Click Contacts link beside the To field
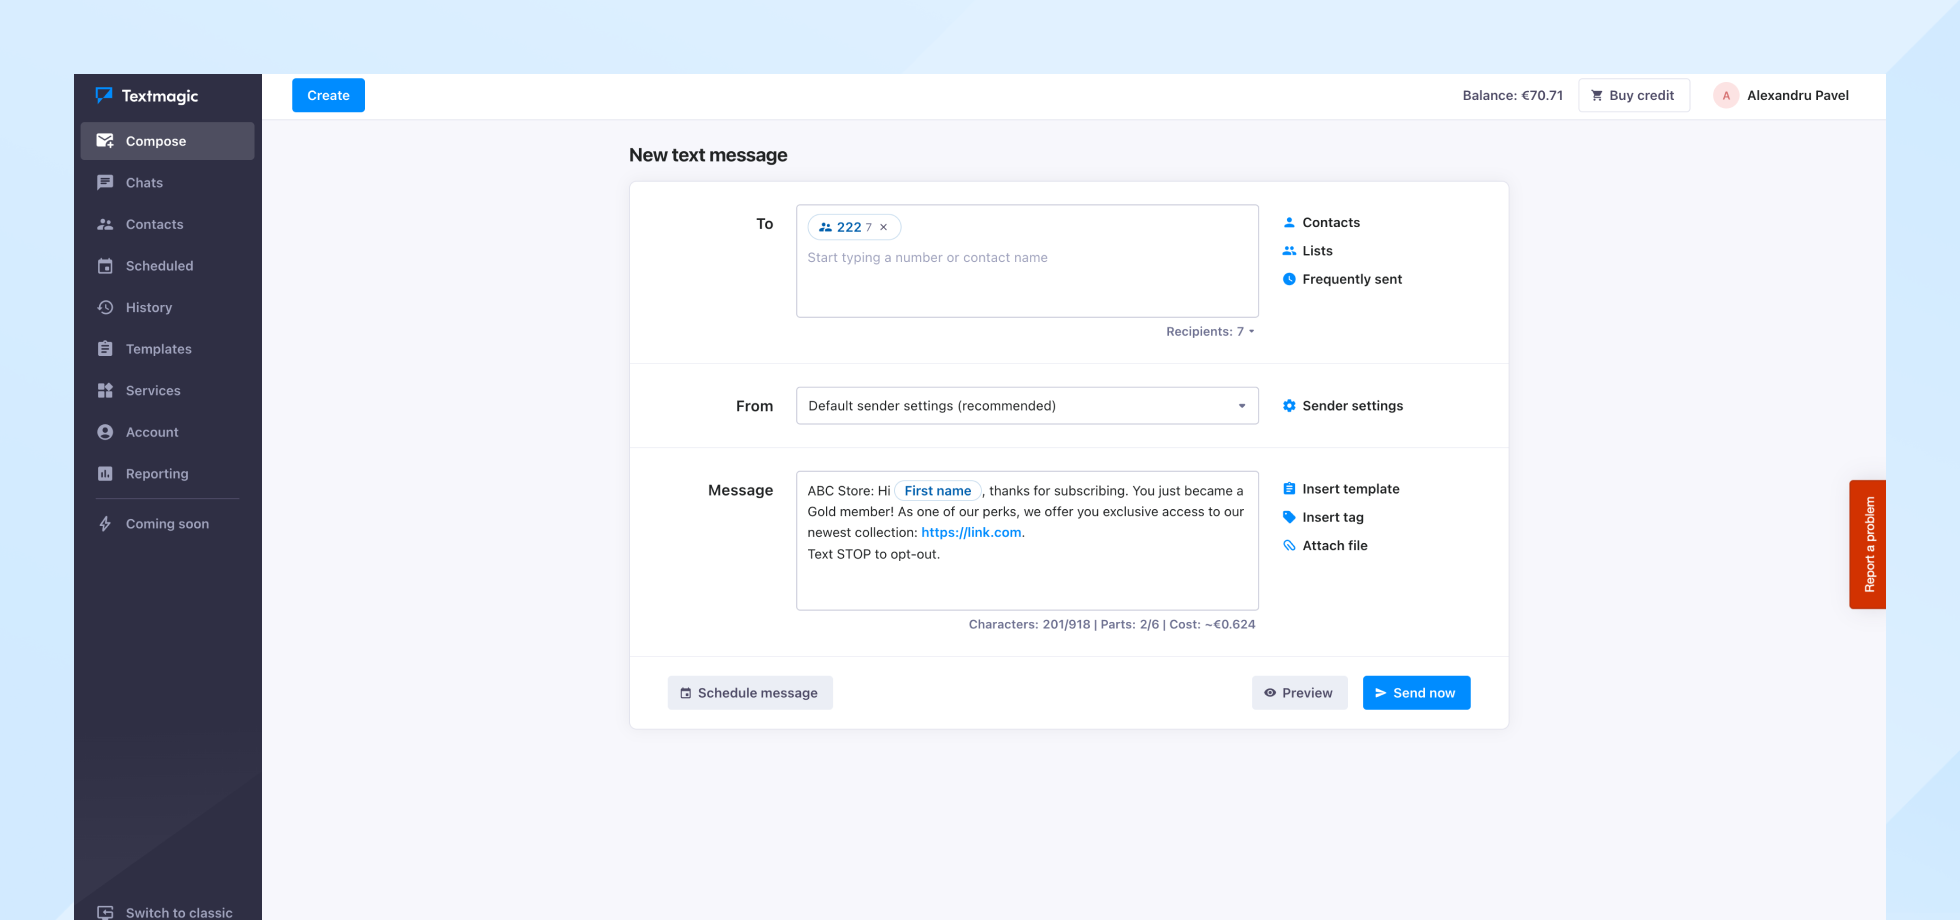Screen dimensions: 1960x920 pyautogui.click(x=1331, y=223)
